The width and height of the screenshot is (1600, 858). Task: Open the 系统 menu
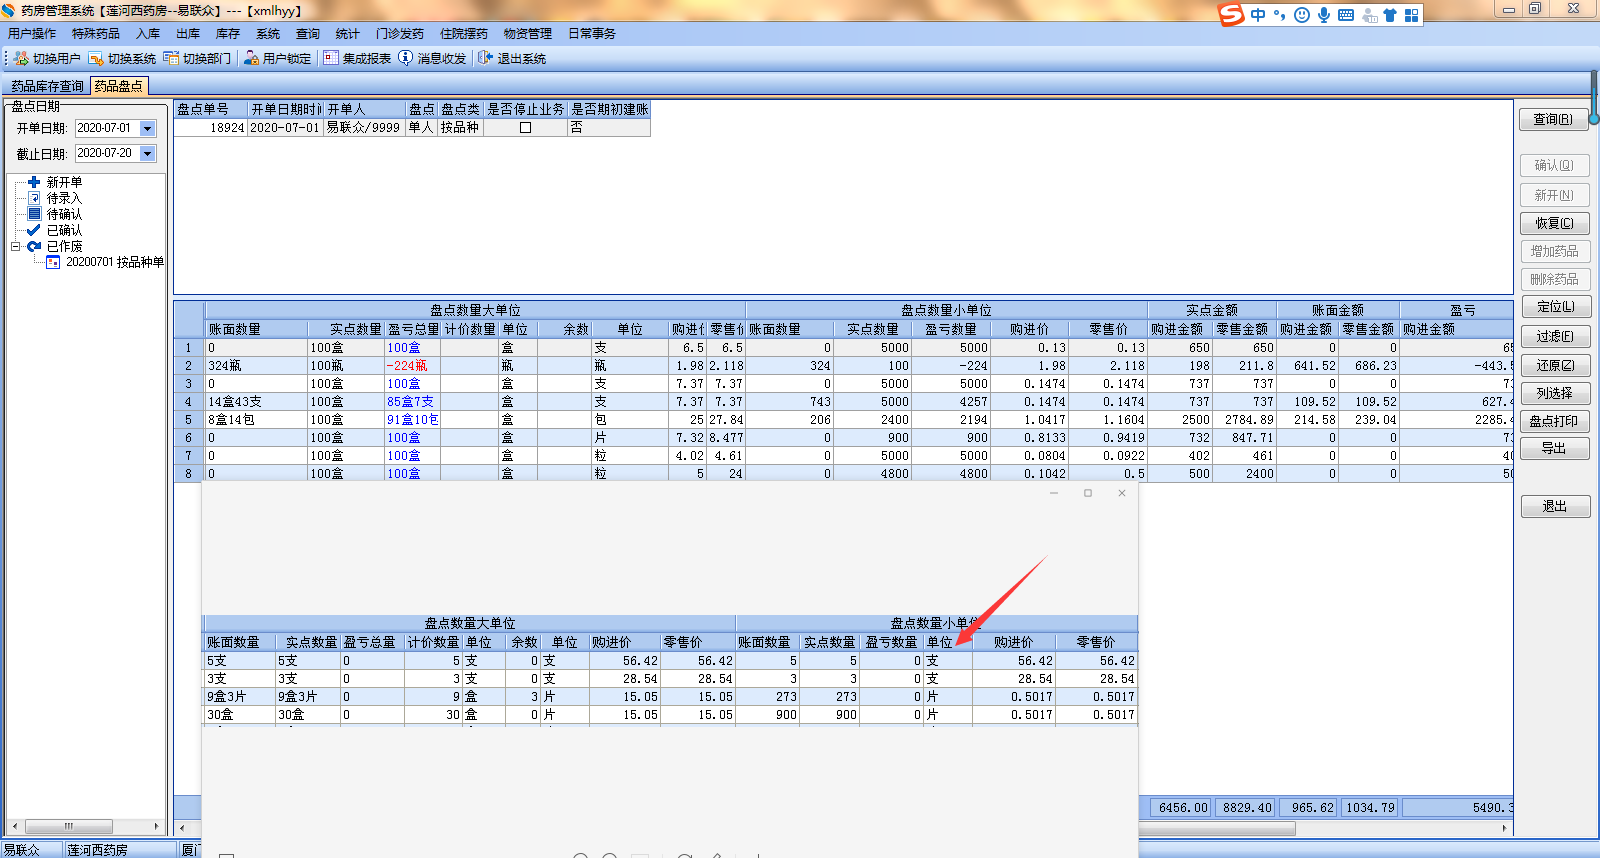[268, 34]
